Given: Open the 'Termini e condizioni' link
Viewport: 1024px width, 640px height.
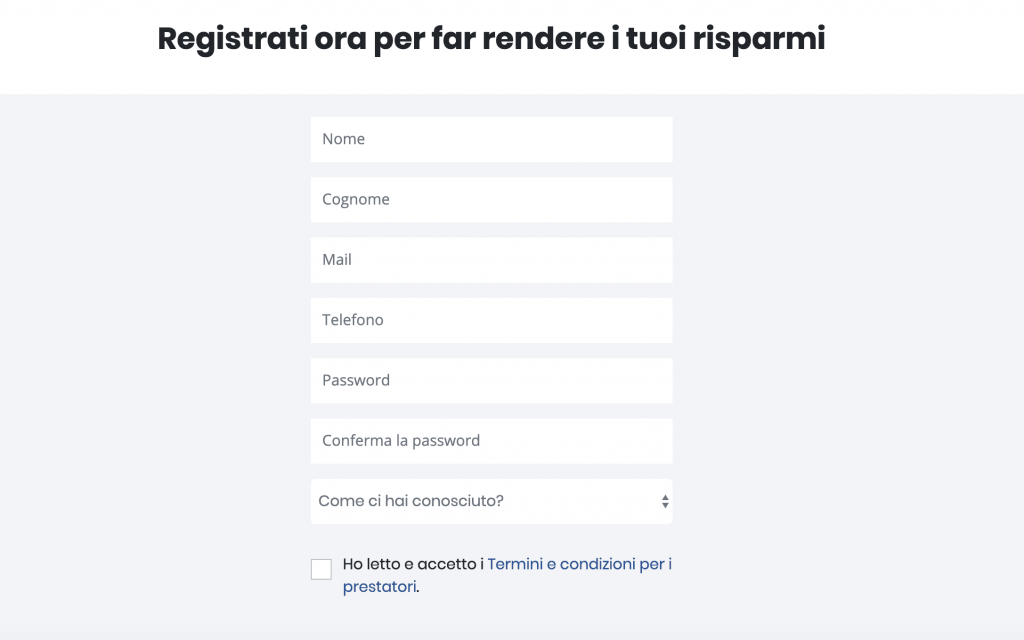Looking at the screenshot, I should [x=578, y=563].
